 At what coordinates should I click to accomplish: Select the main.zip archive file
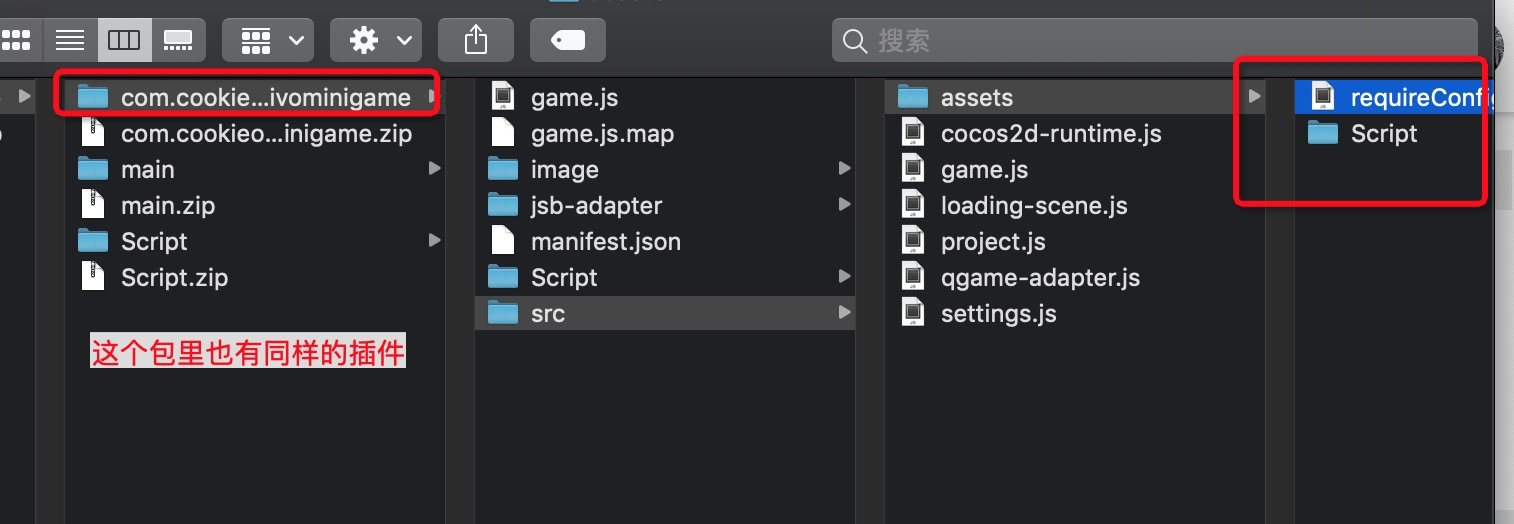click(x=167, y=205)
